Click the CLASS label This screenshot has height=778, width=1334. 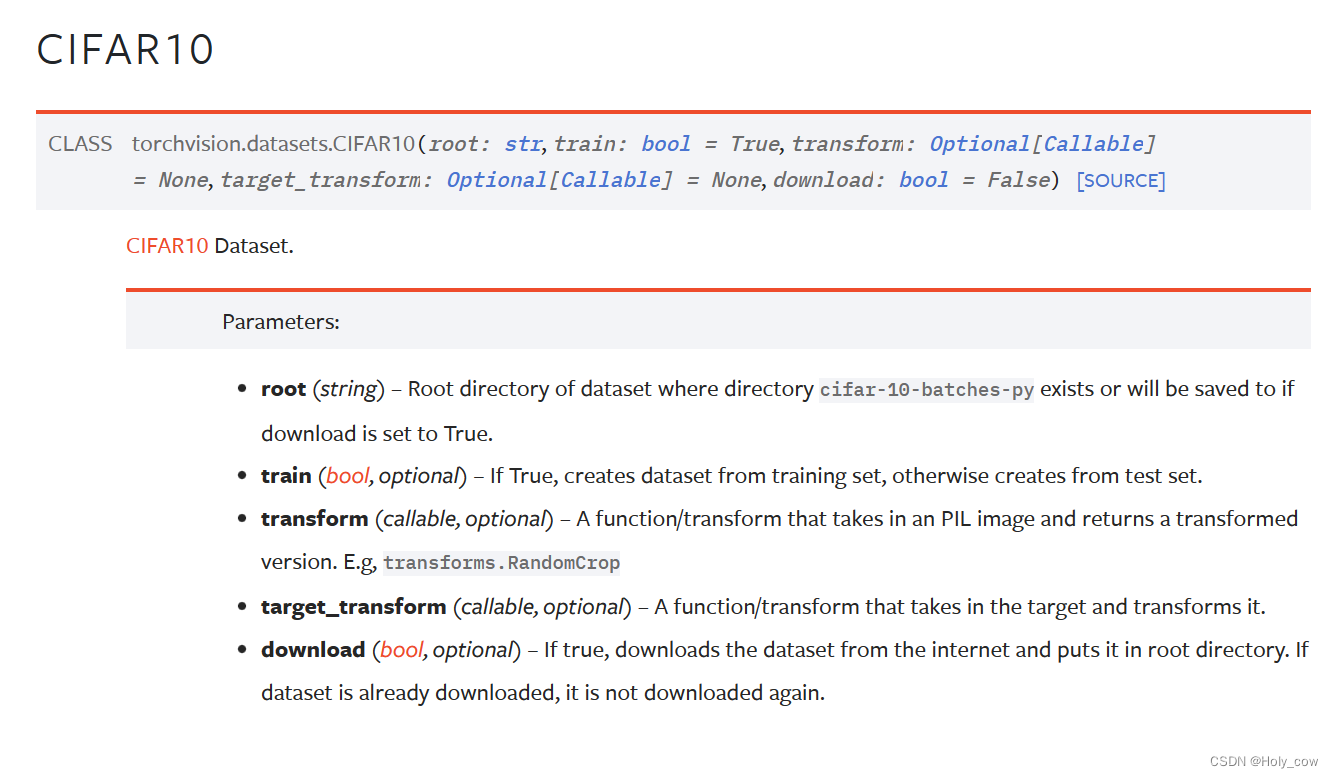pos(80,144)
